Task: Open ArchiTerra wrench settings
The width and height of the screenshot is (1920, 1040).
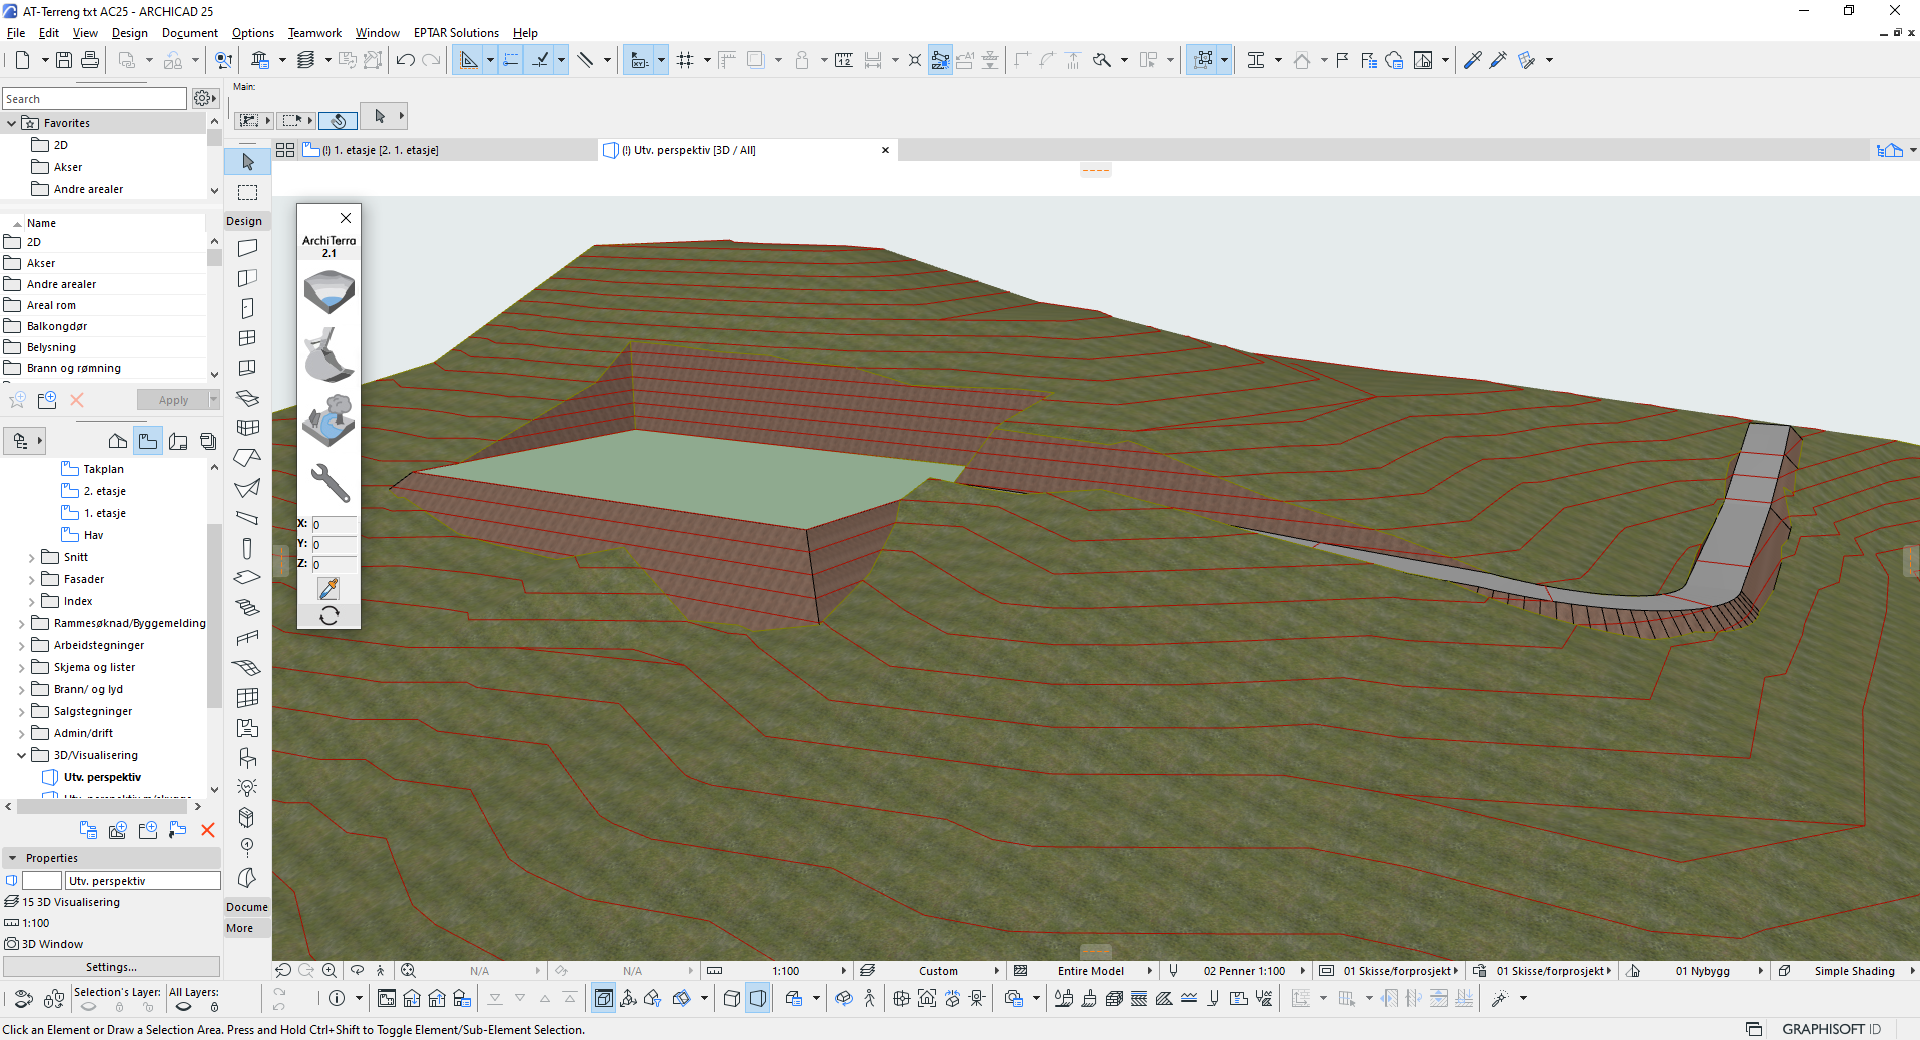Action: [329, 483]
